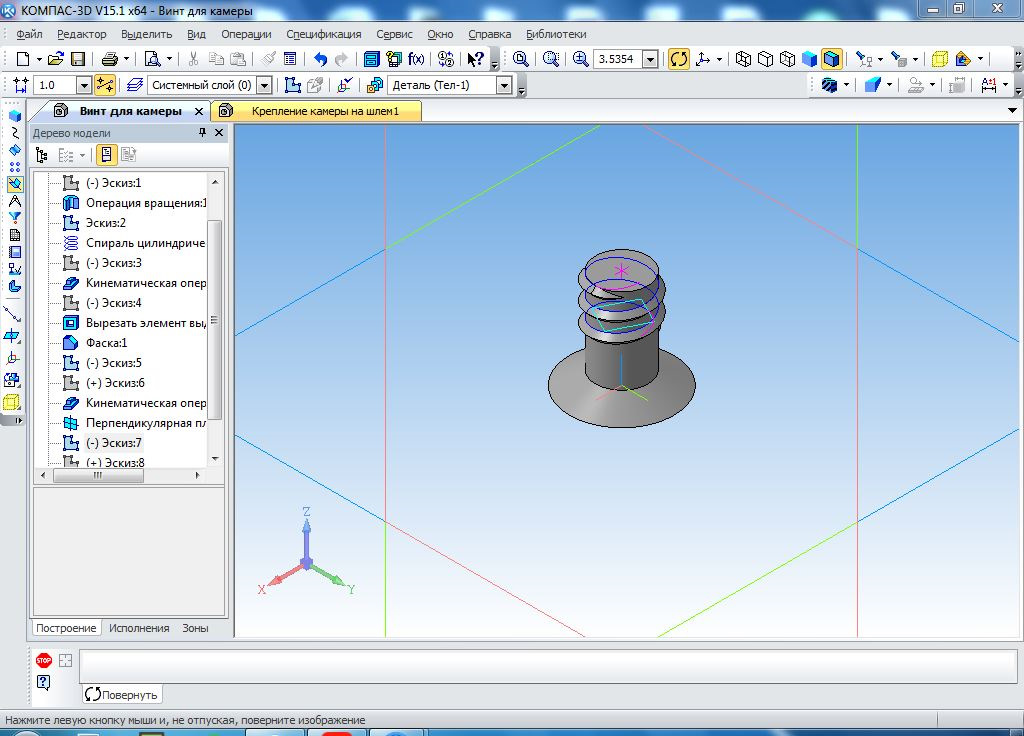Click the Print icon in the toolbar

point(110,59)
